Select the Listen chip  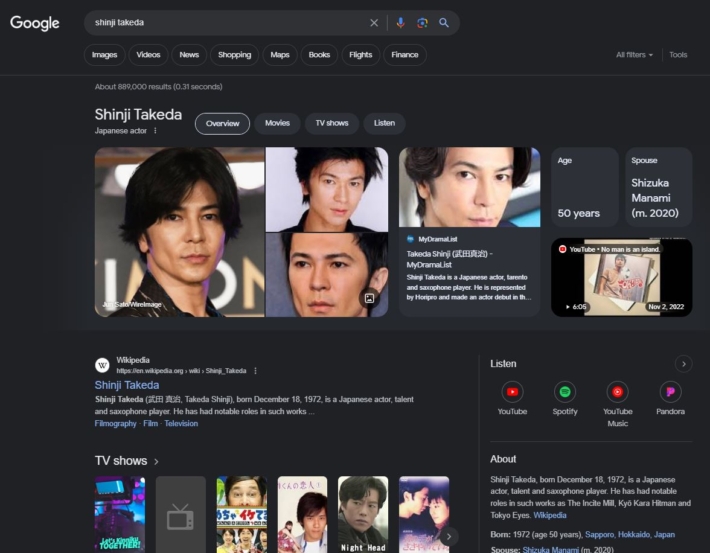pyautogui.click(x=384, y=123)
